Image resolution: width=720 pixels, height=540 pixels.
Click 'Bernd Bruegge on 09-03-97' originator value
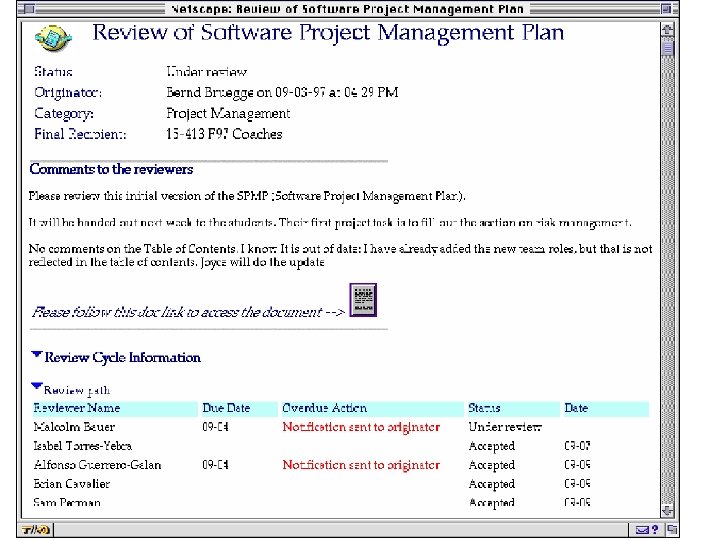(282, 92)
